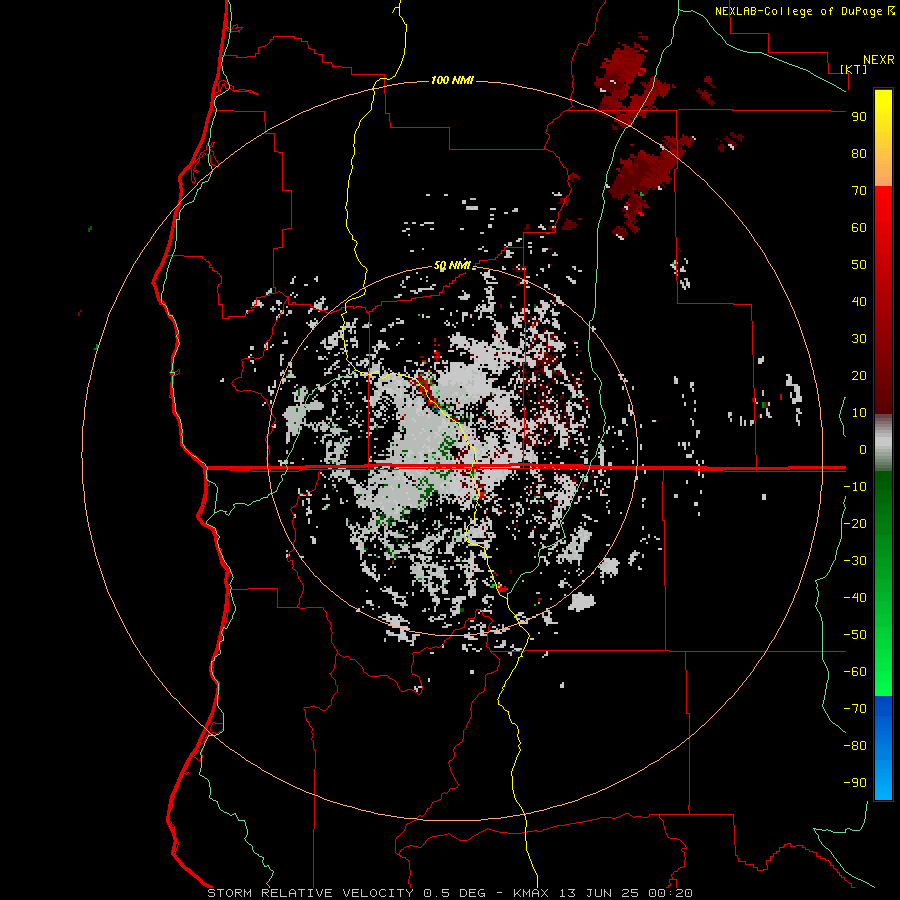Click the yellow-orange top segment of the color bar
The width and height of the screenshot is (900, 900).
[883, 138]
